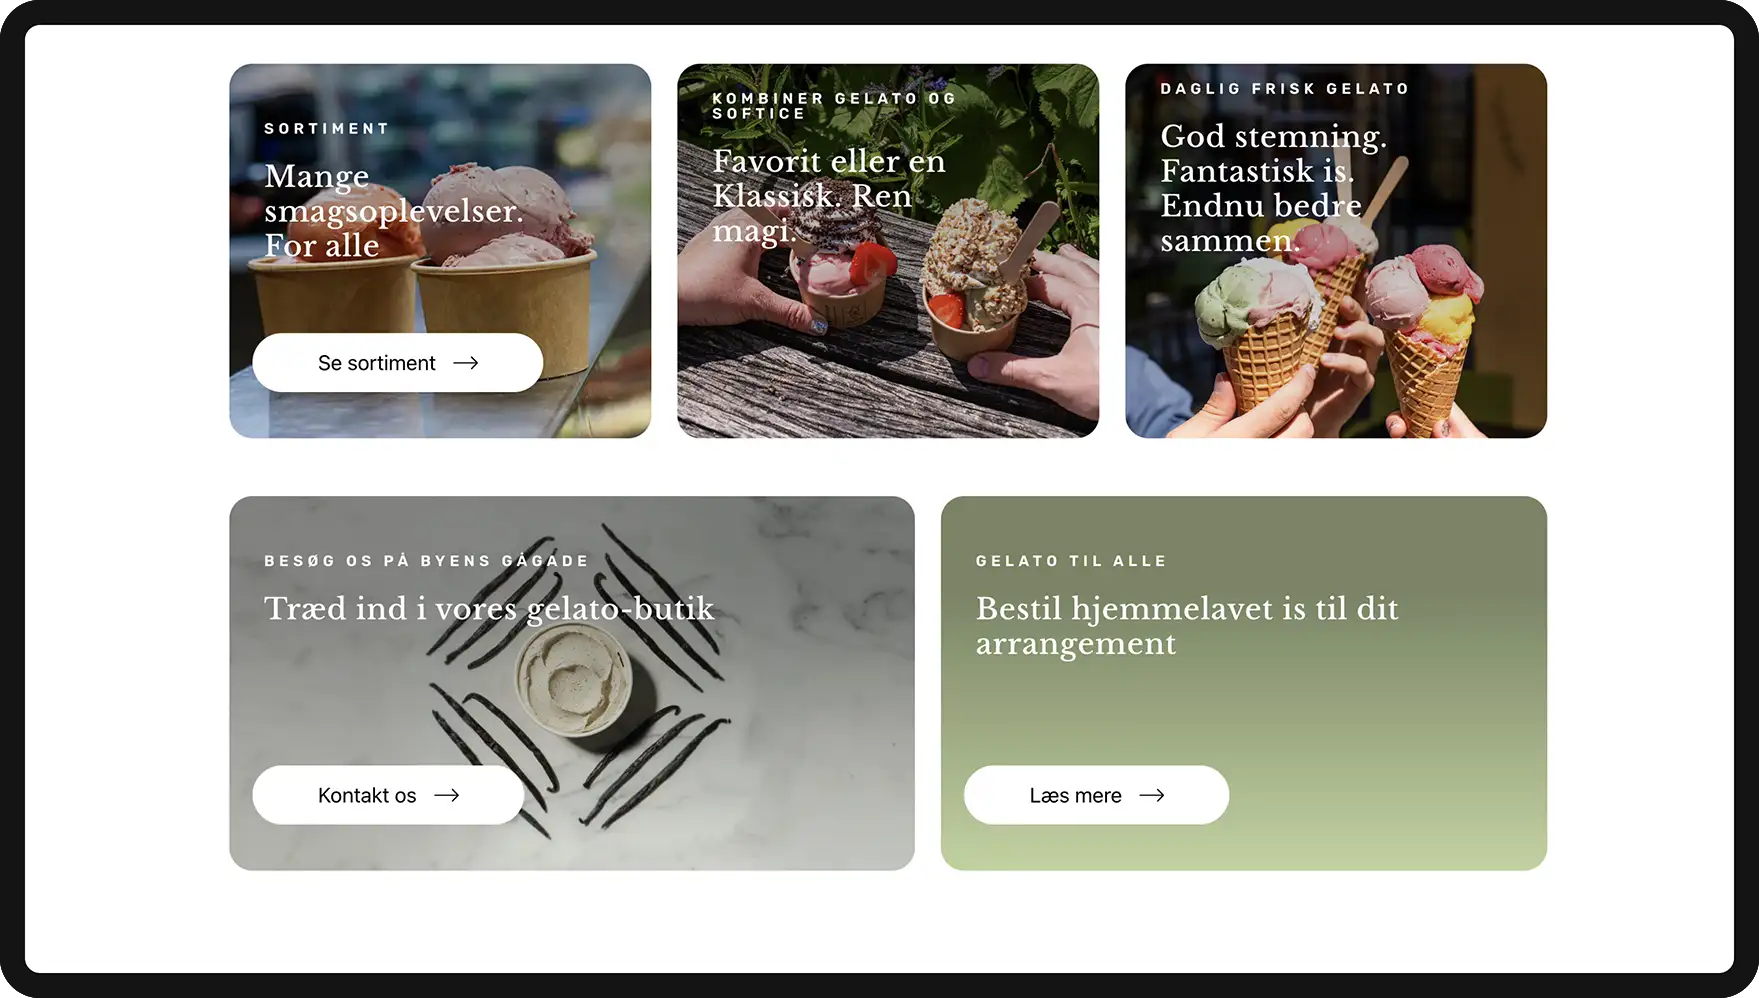Screen dimensions: 1759x998
Task: Click the Læs mere button
Action: pos(1096,795)
